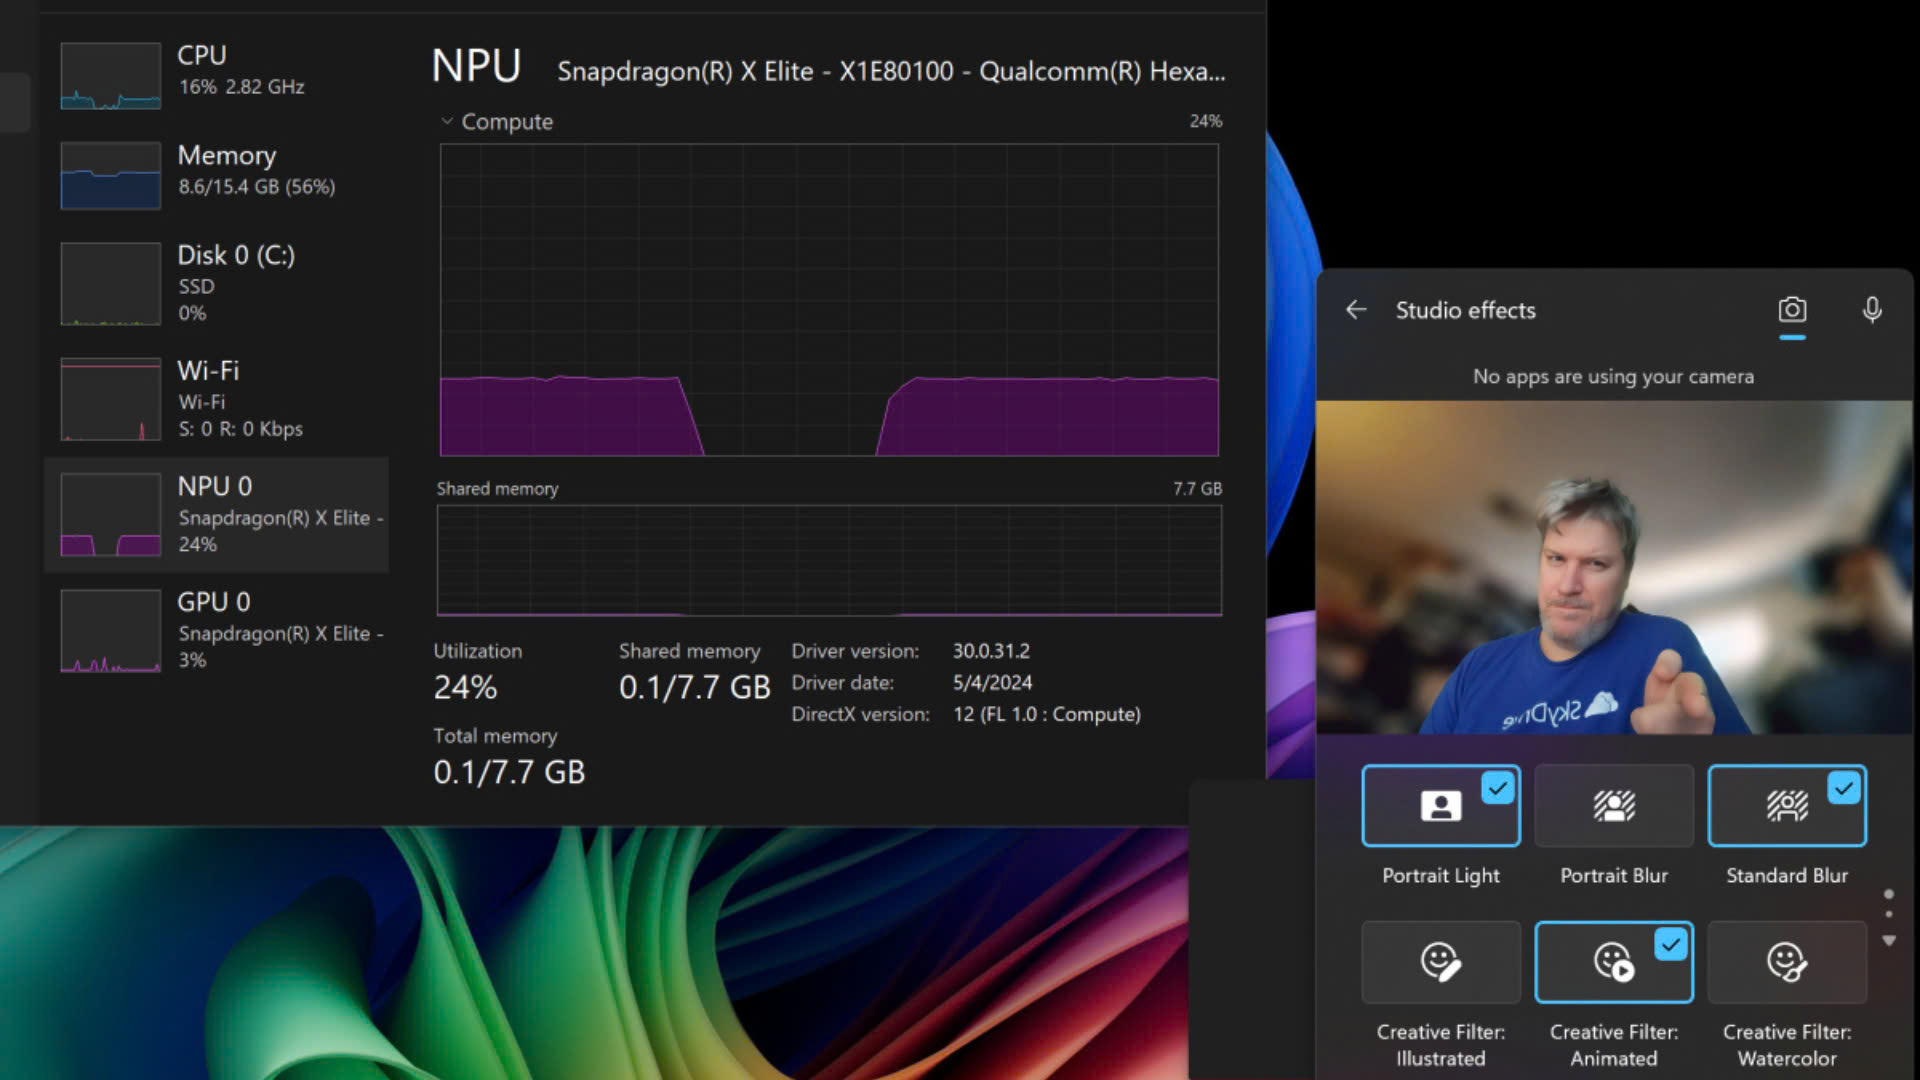Click the Portrait Blur effect icon

(x=1613, y=806)
